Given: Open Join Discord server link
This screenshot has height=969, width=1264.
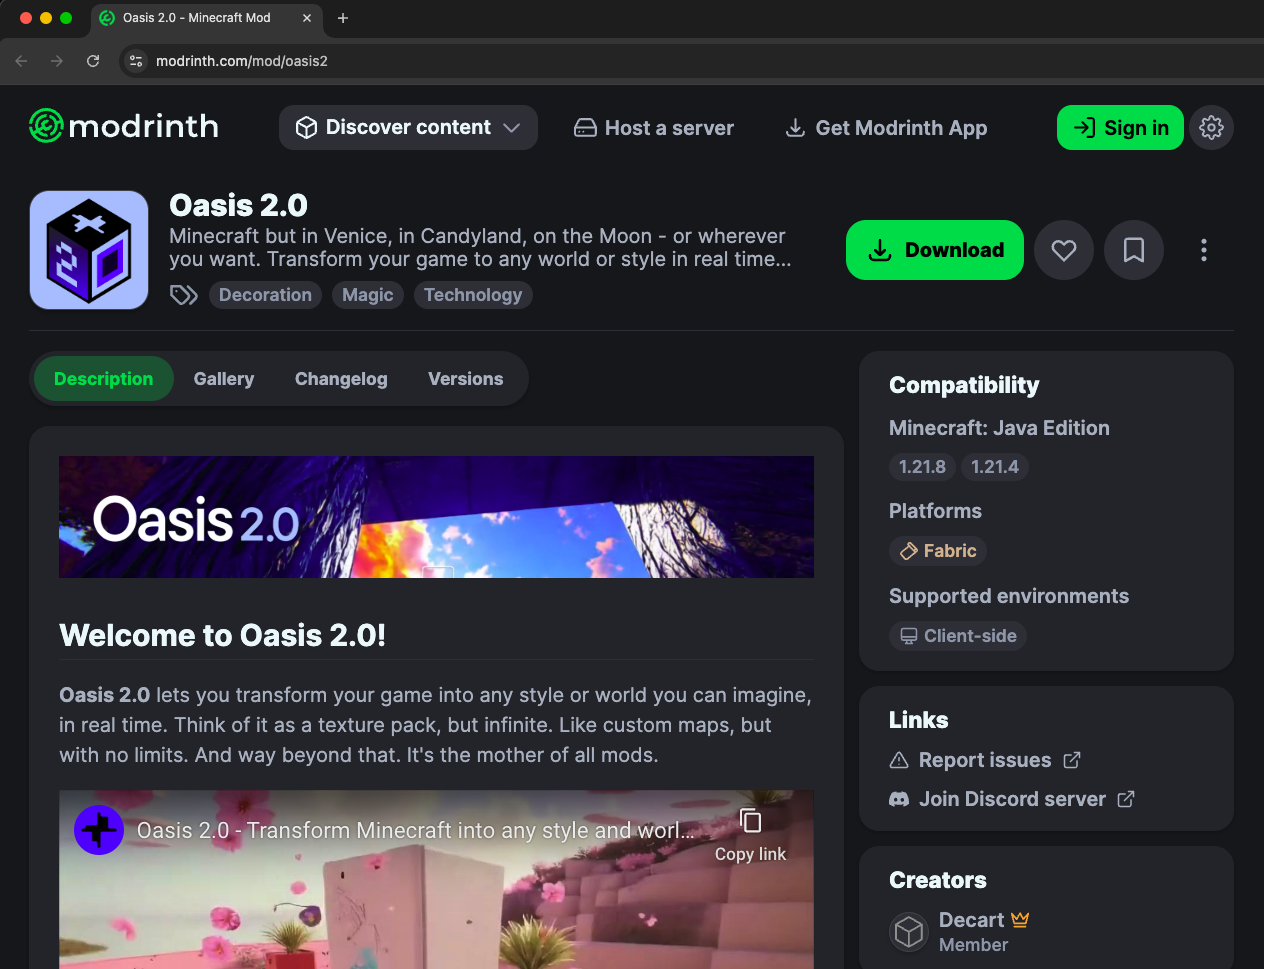Looking at the screenshot, I should (1012, 799).
